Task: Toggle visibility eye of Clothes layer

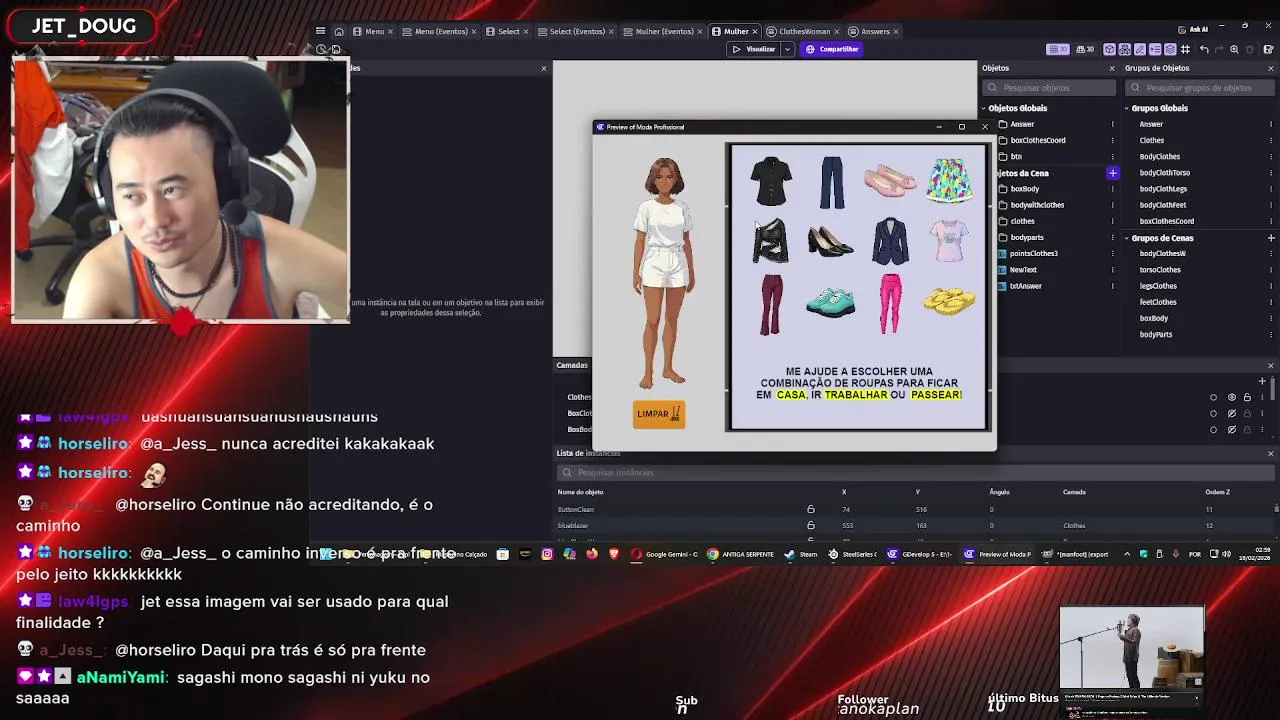Action: click(x=1232, y=397)
